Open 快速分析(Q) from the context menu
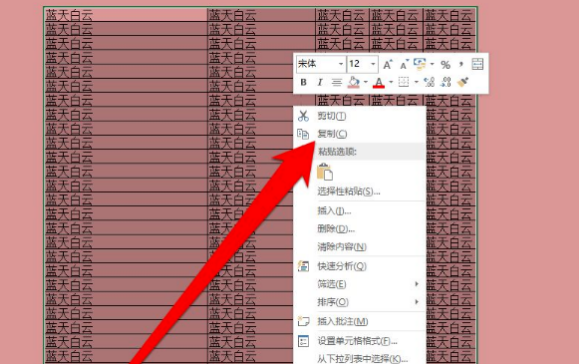This screenshot has width=581, height=364. [359, 266]
